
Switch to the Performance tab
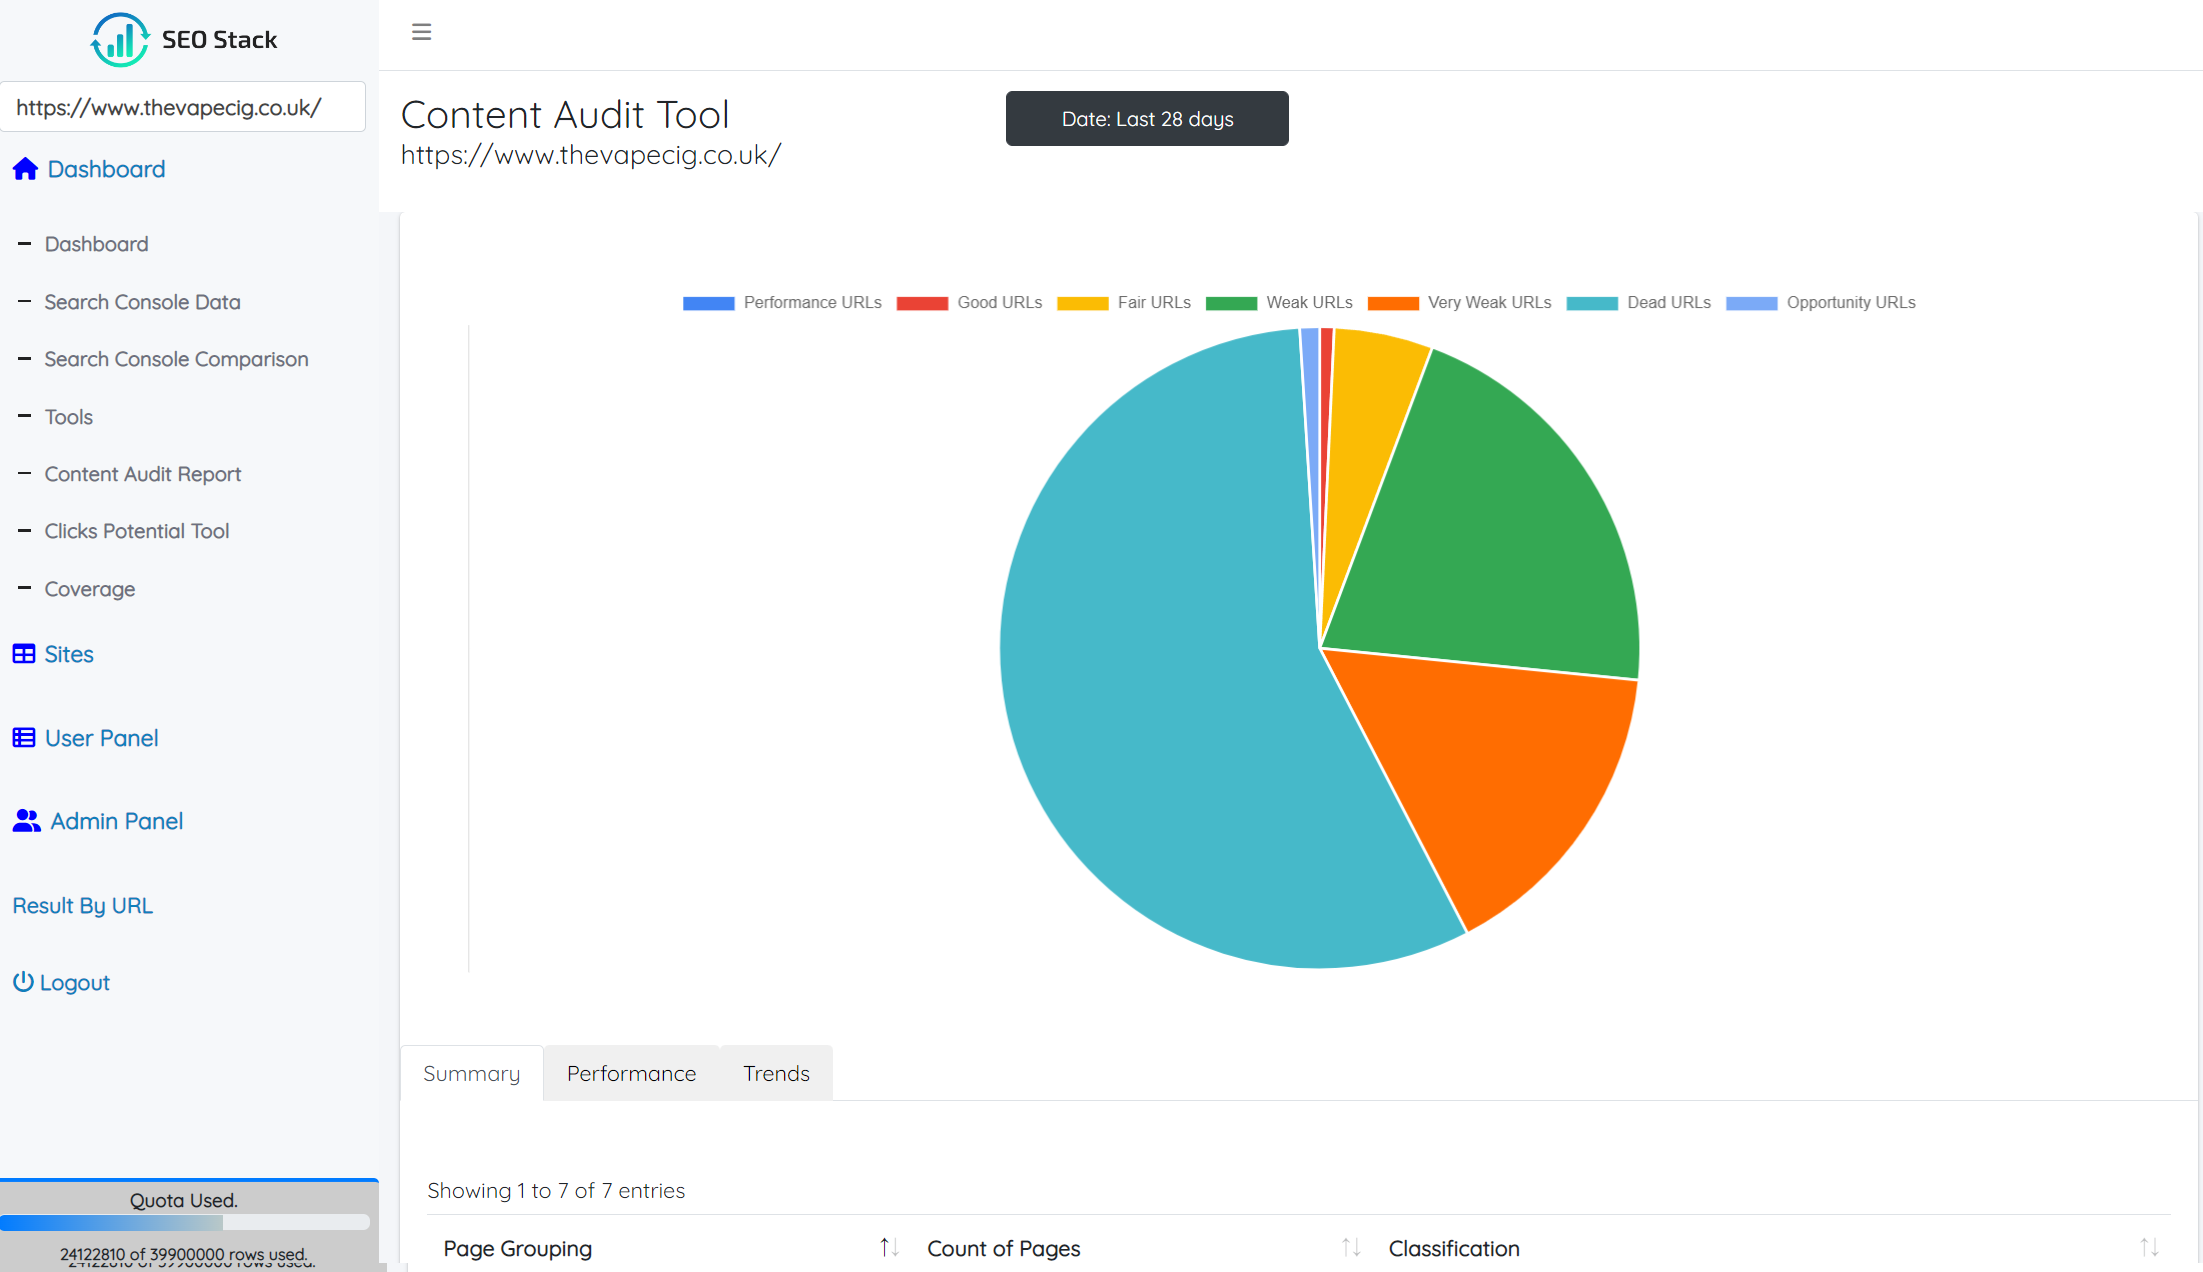tap(631, 1073)
